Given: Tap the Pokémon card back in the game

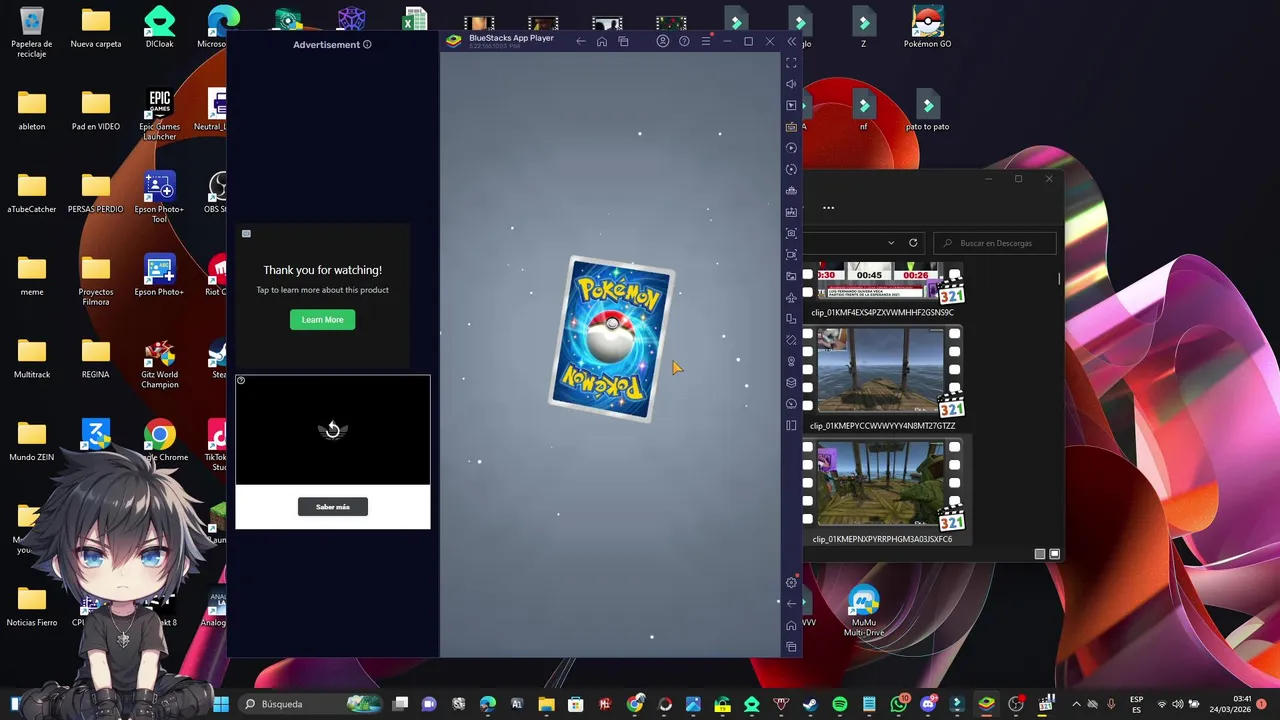Looking at the screenshot, I should 612,338.
